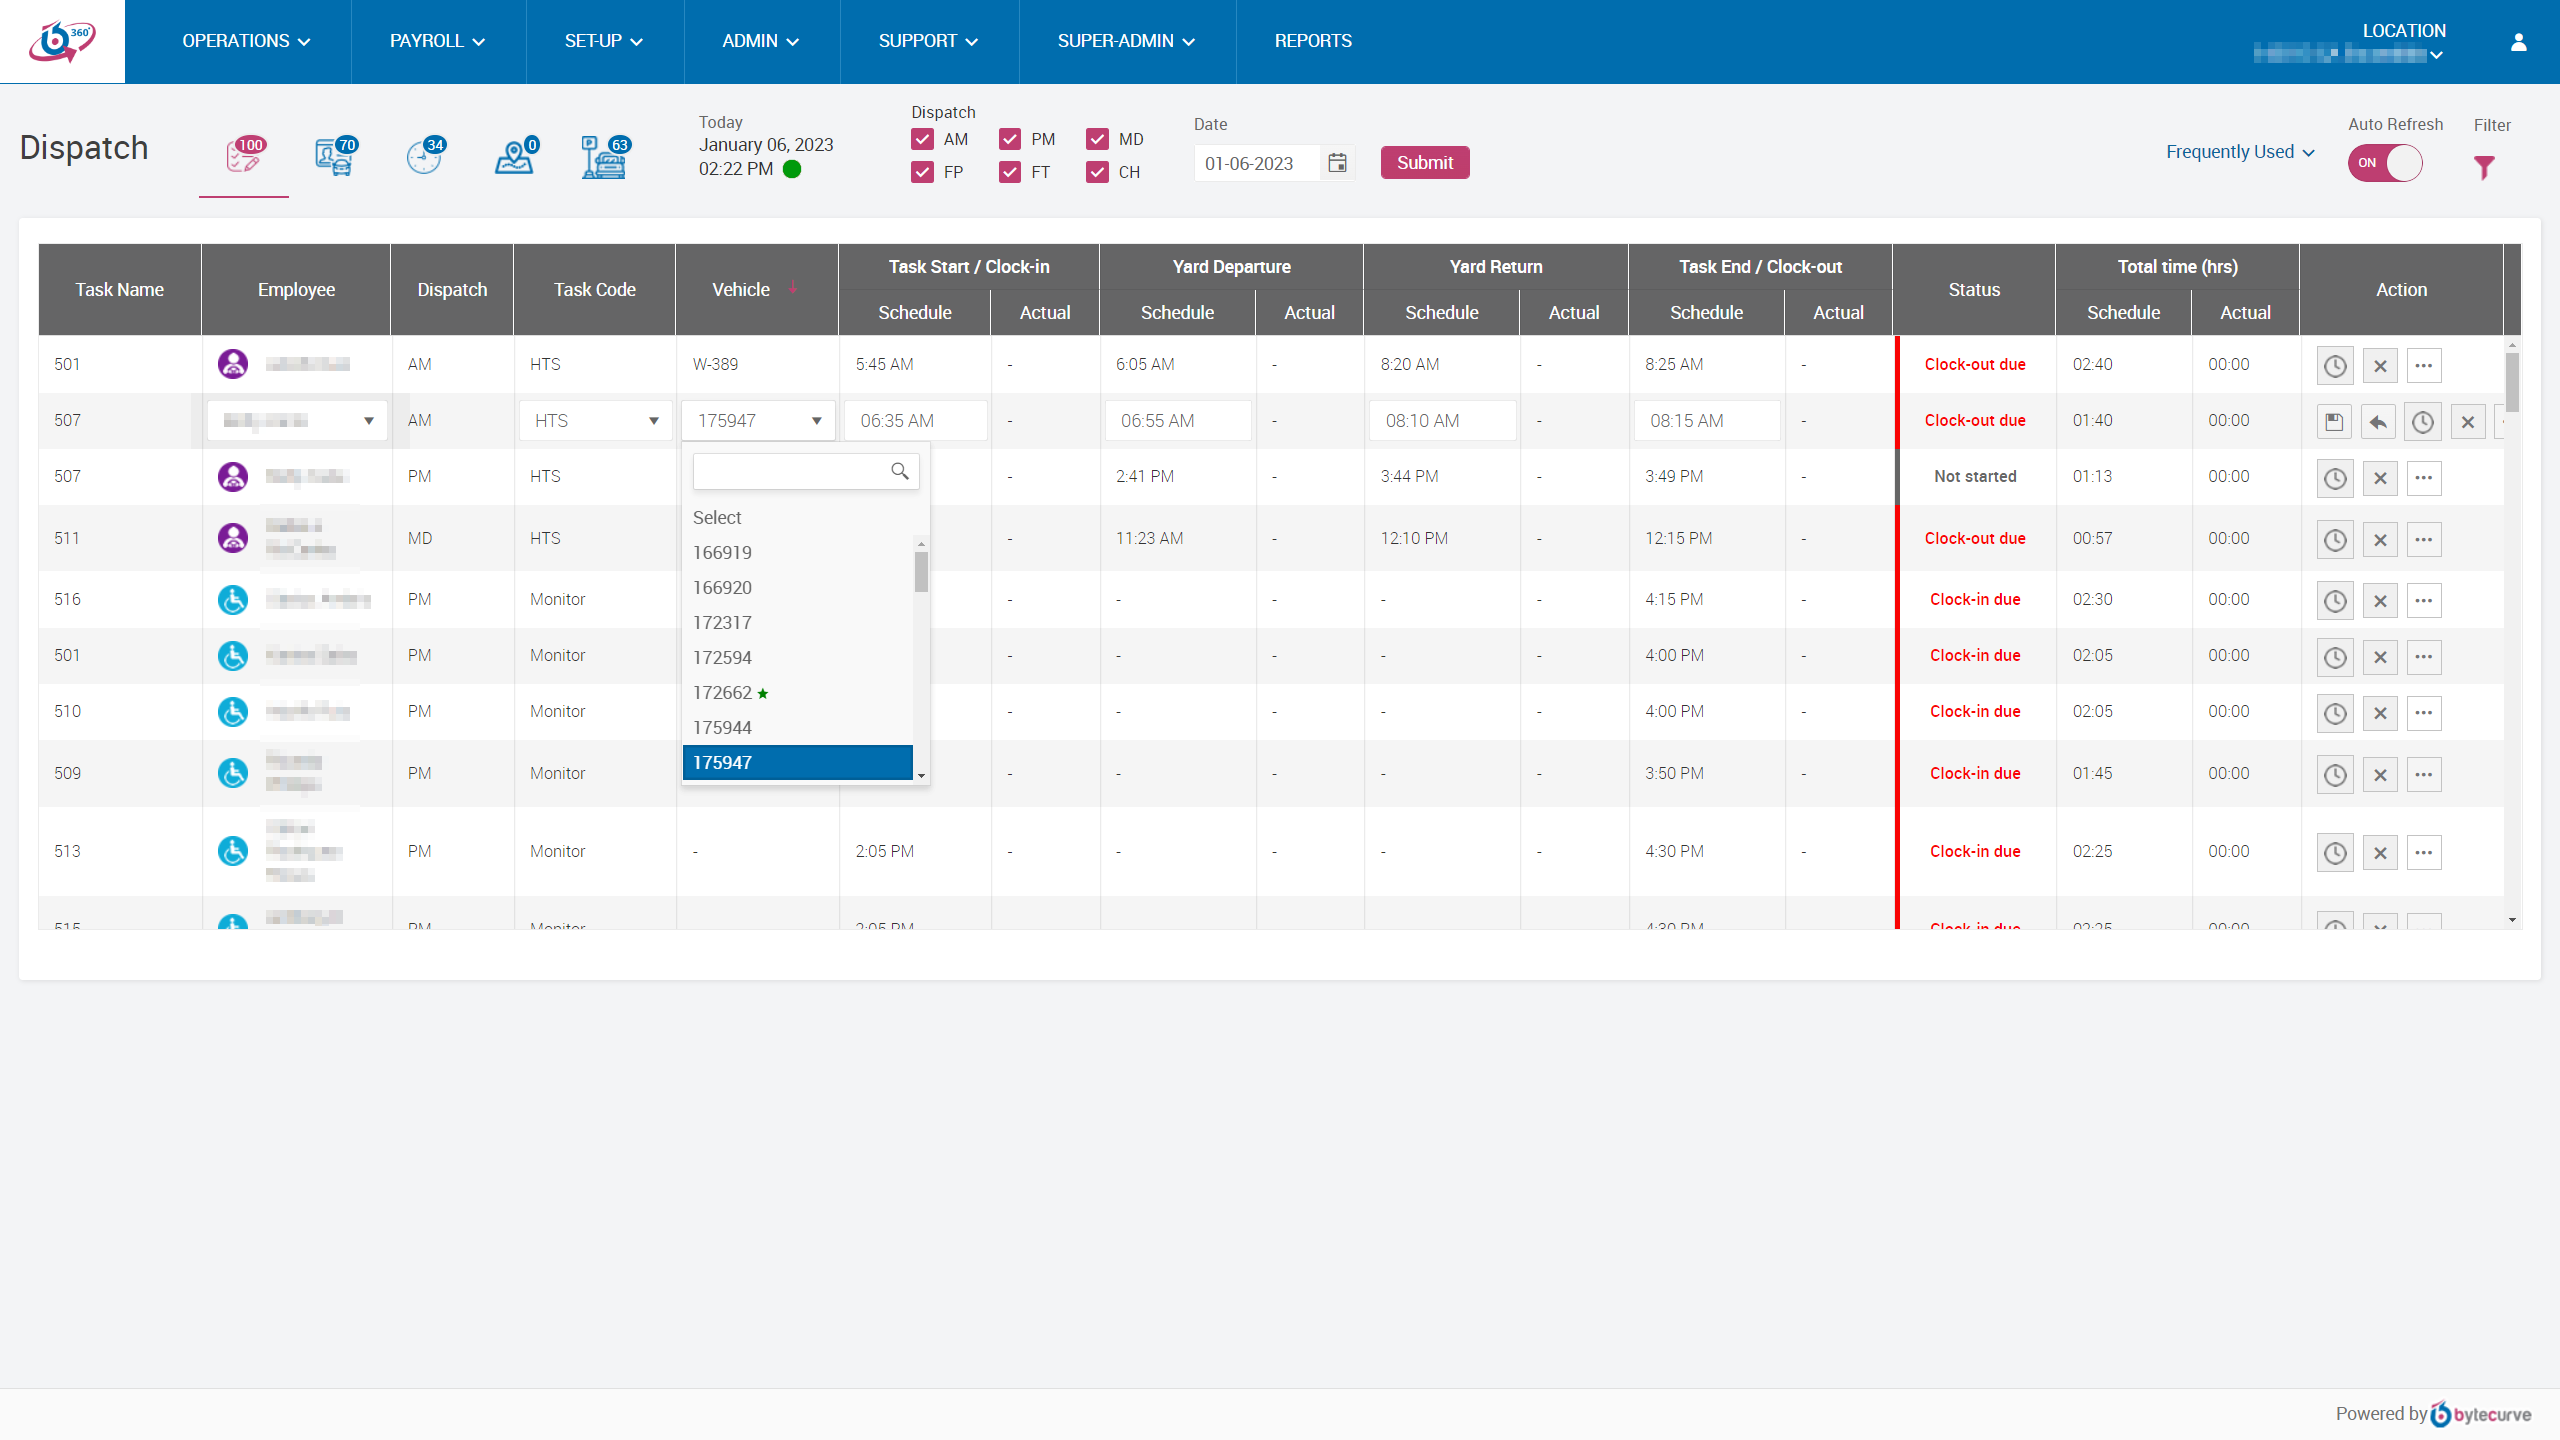
Task: Click the clock icon with badge 34
Action: point(424,156)
